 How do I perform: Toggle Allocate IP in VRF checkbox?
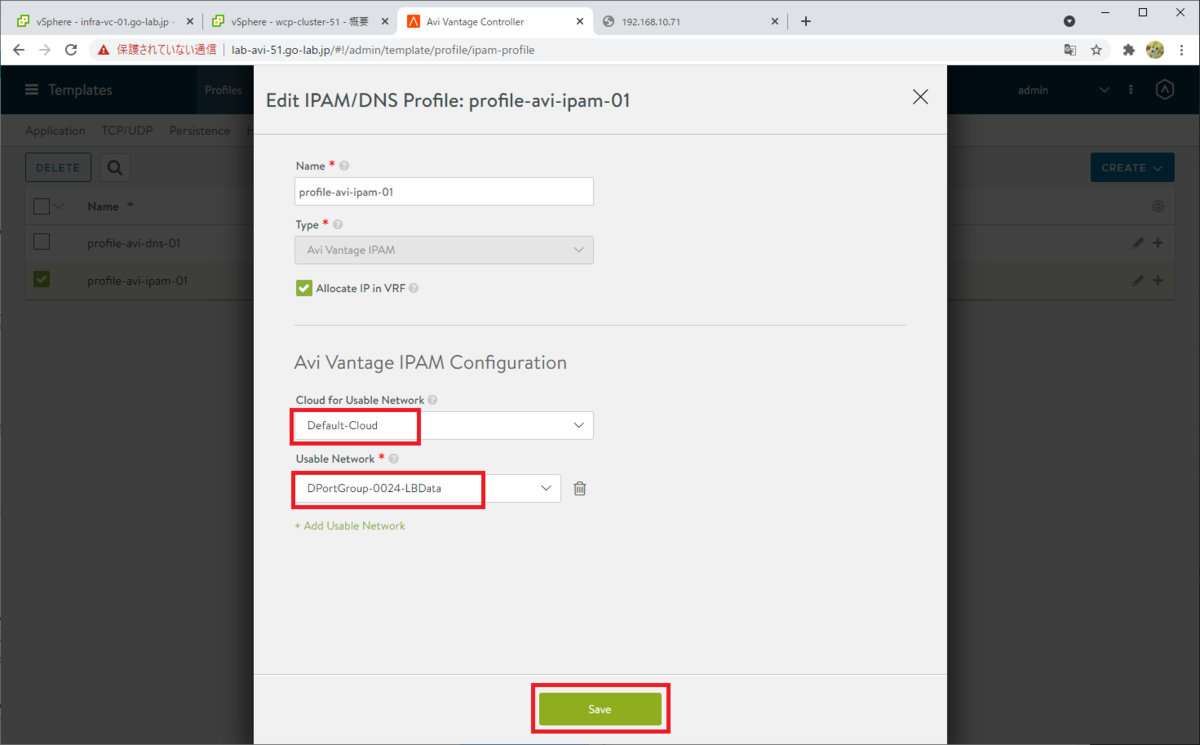click(x=304, y=288)
